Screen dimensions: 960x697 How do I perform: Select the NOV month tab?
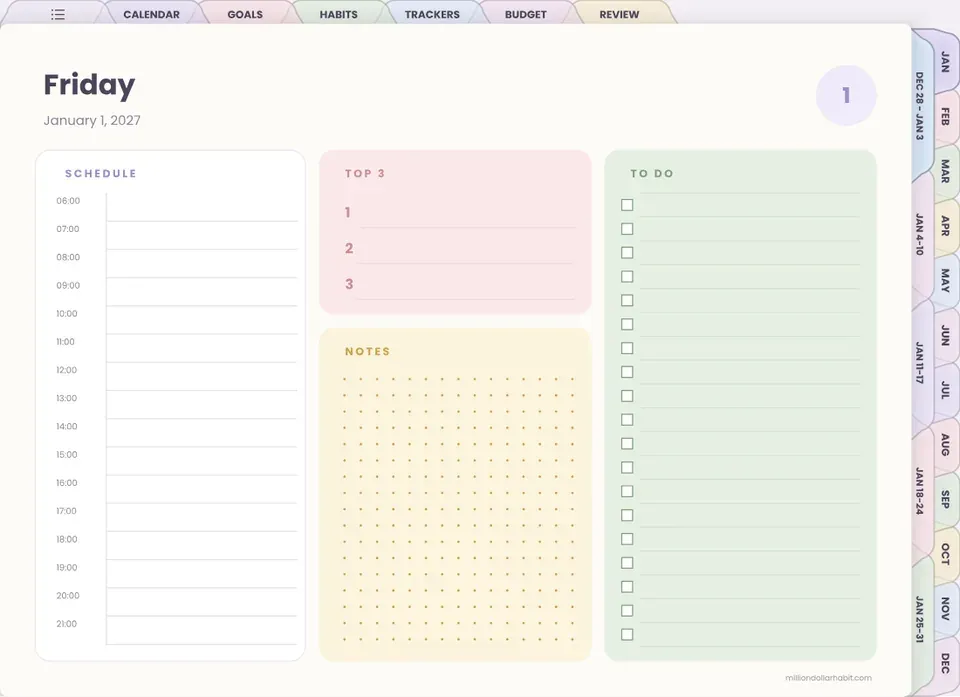pos(945,608)
